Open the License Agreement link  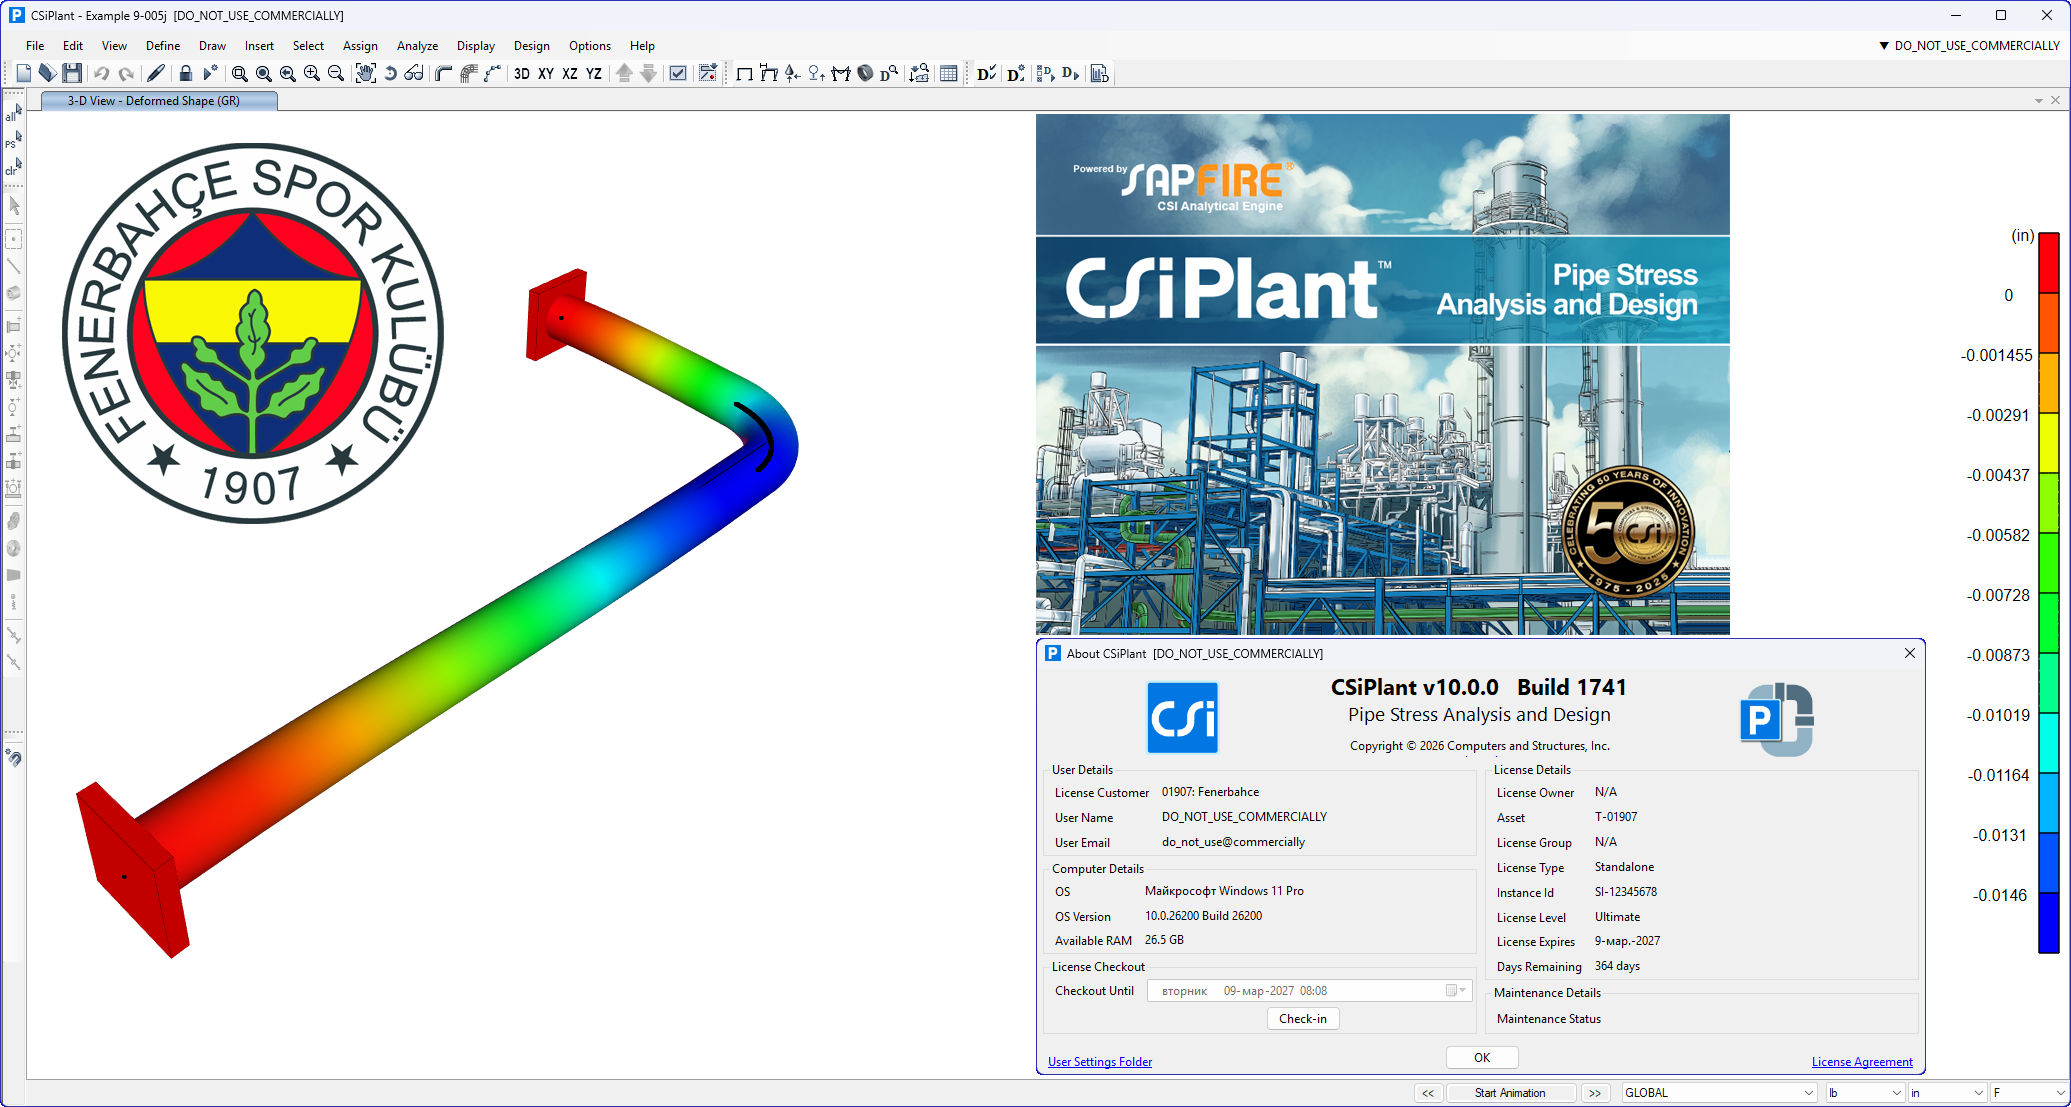tap(1862, 1061)
